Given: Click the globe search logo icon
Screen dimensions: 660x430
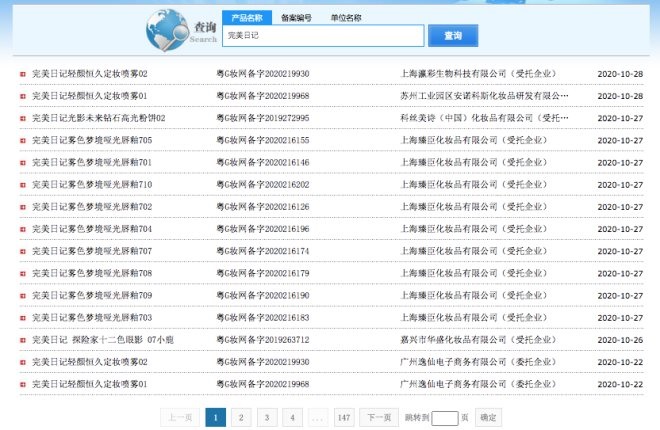Looking at the screenshot, I should [x=168, y=30].
